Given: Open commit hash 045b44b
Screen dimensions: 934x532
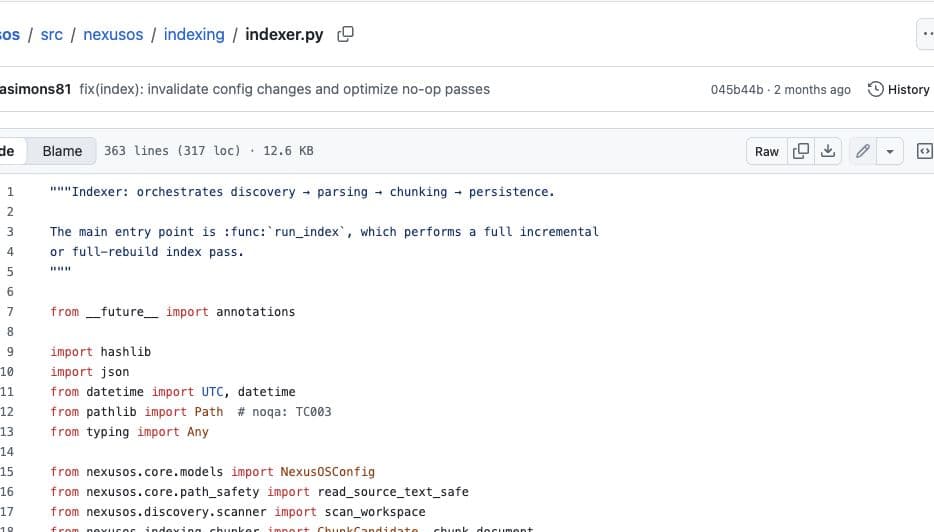Looking at the screenshot, I should tap(737, 90).
